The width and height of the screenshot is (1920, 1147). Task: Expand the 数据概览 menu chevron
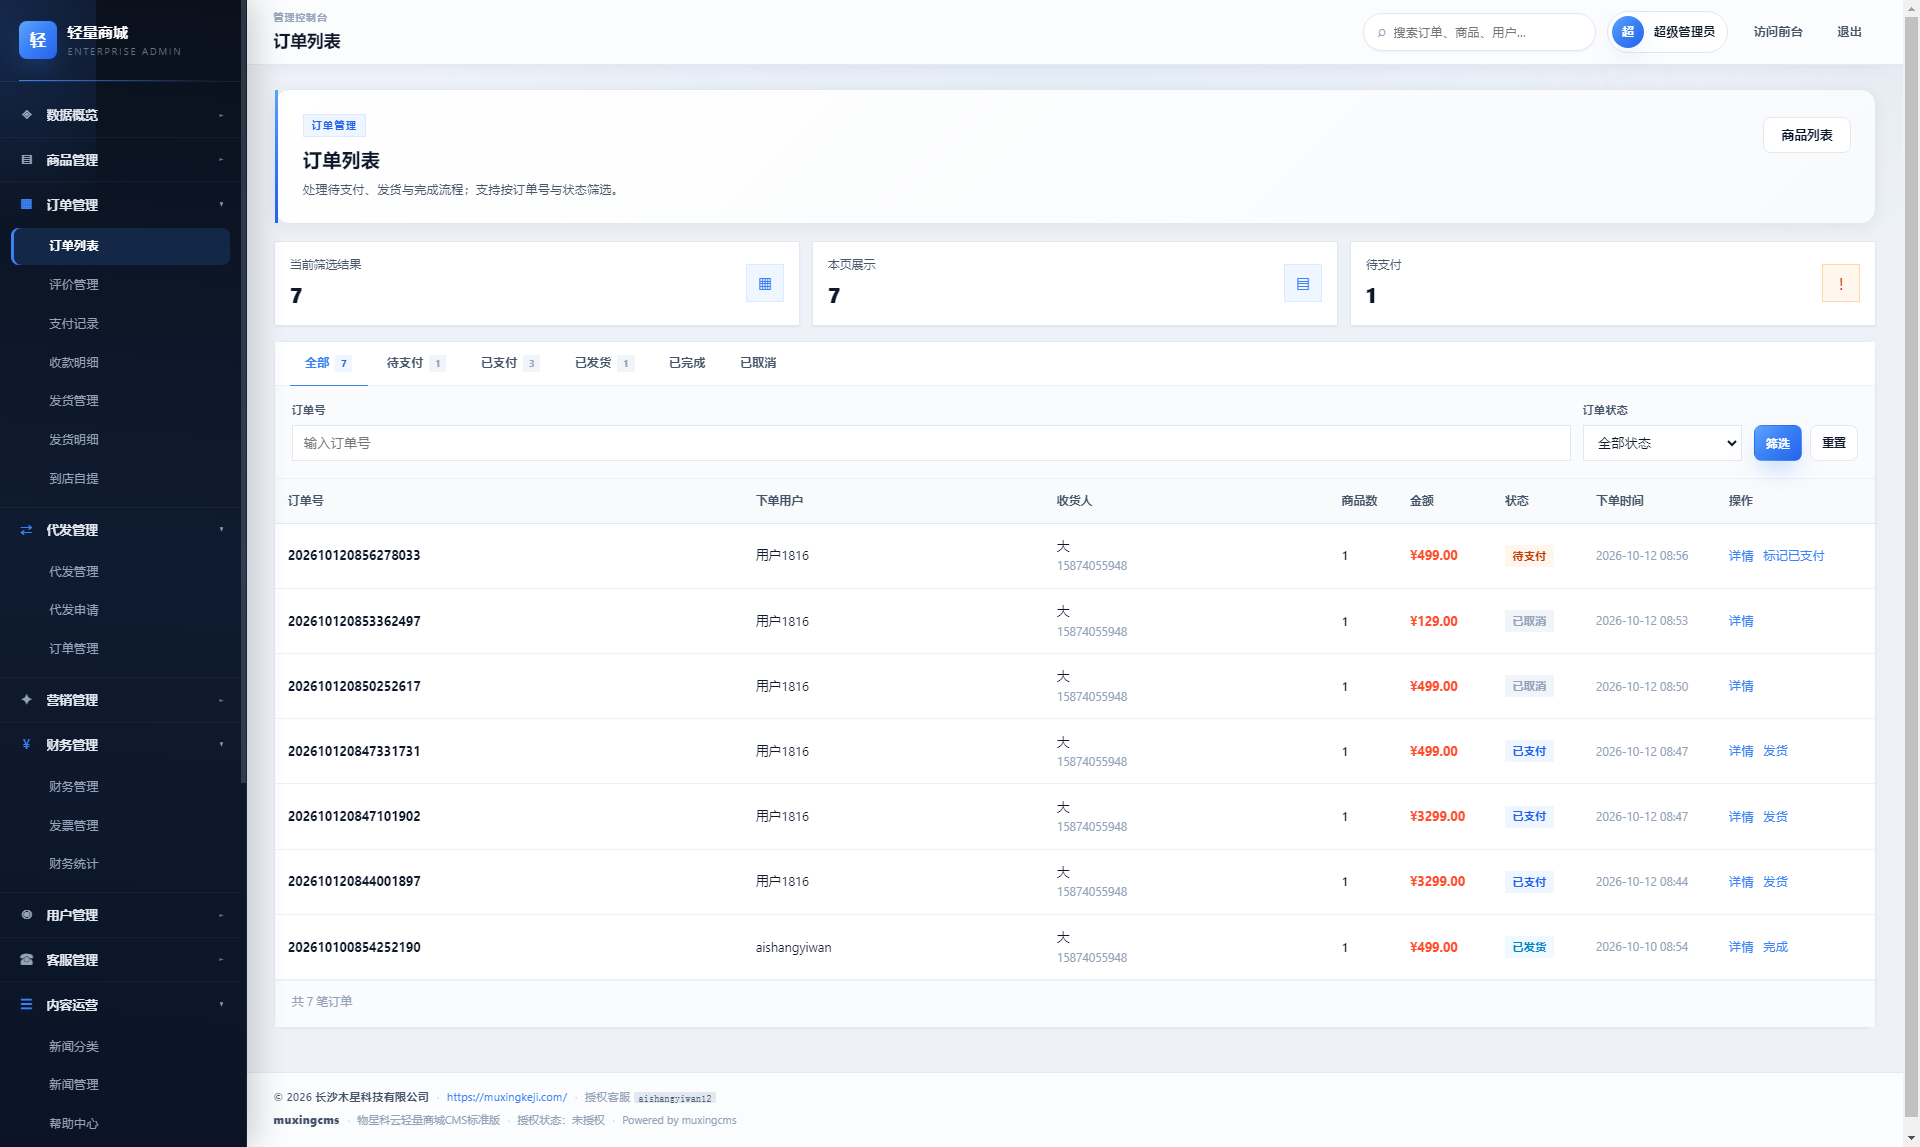pyautogui.click(x=221, y=115)
